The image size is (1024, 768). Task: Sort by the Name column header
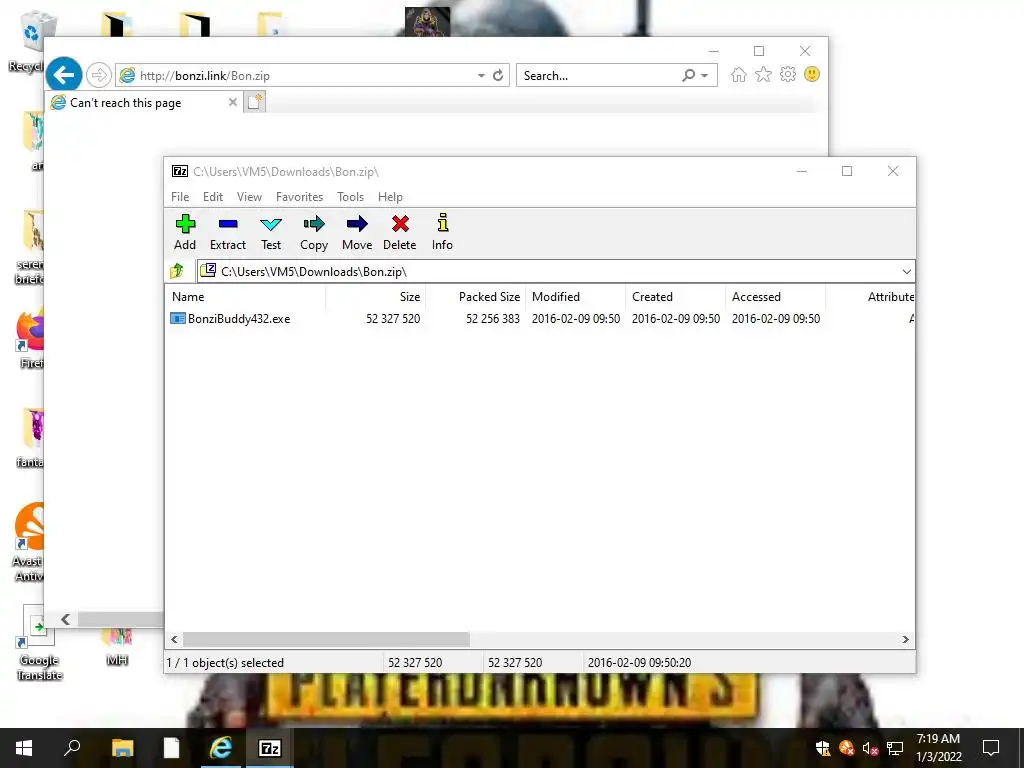(246, 296)
